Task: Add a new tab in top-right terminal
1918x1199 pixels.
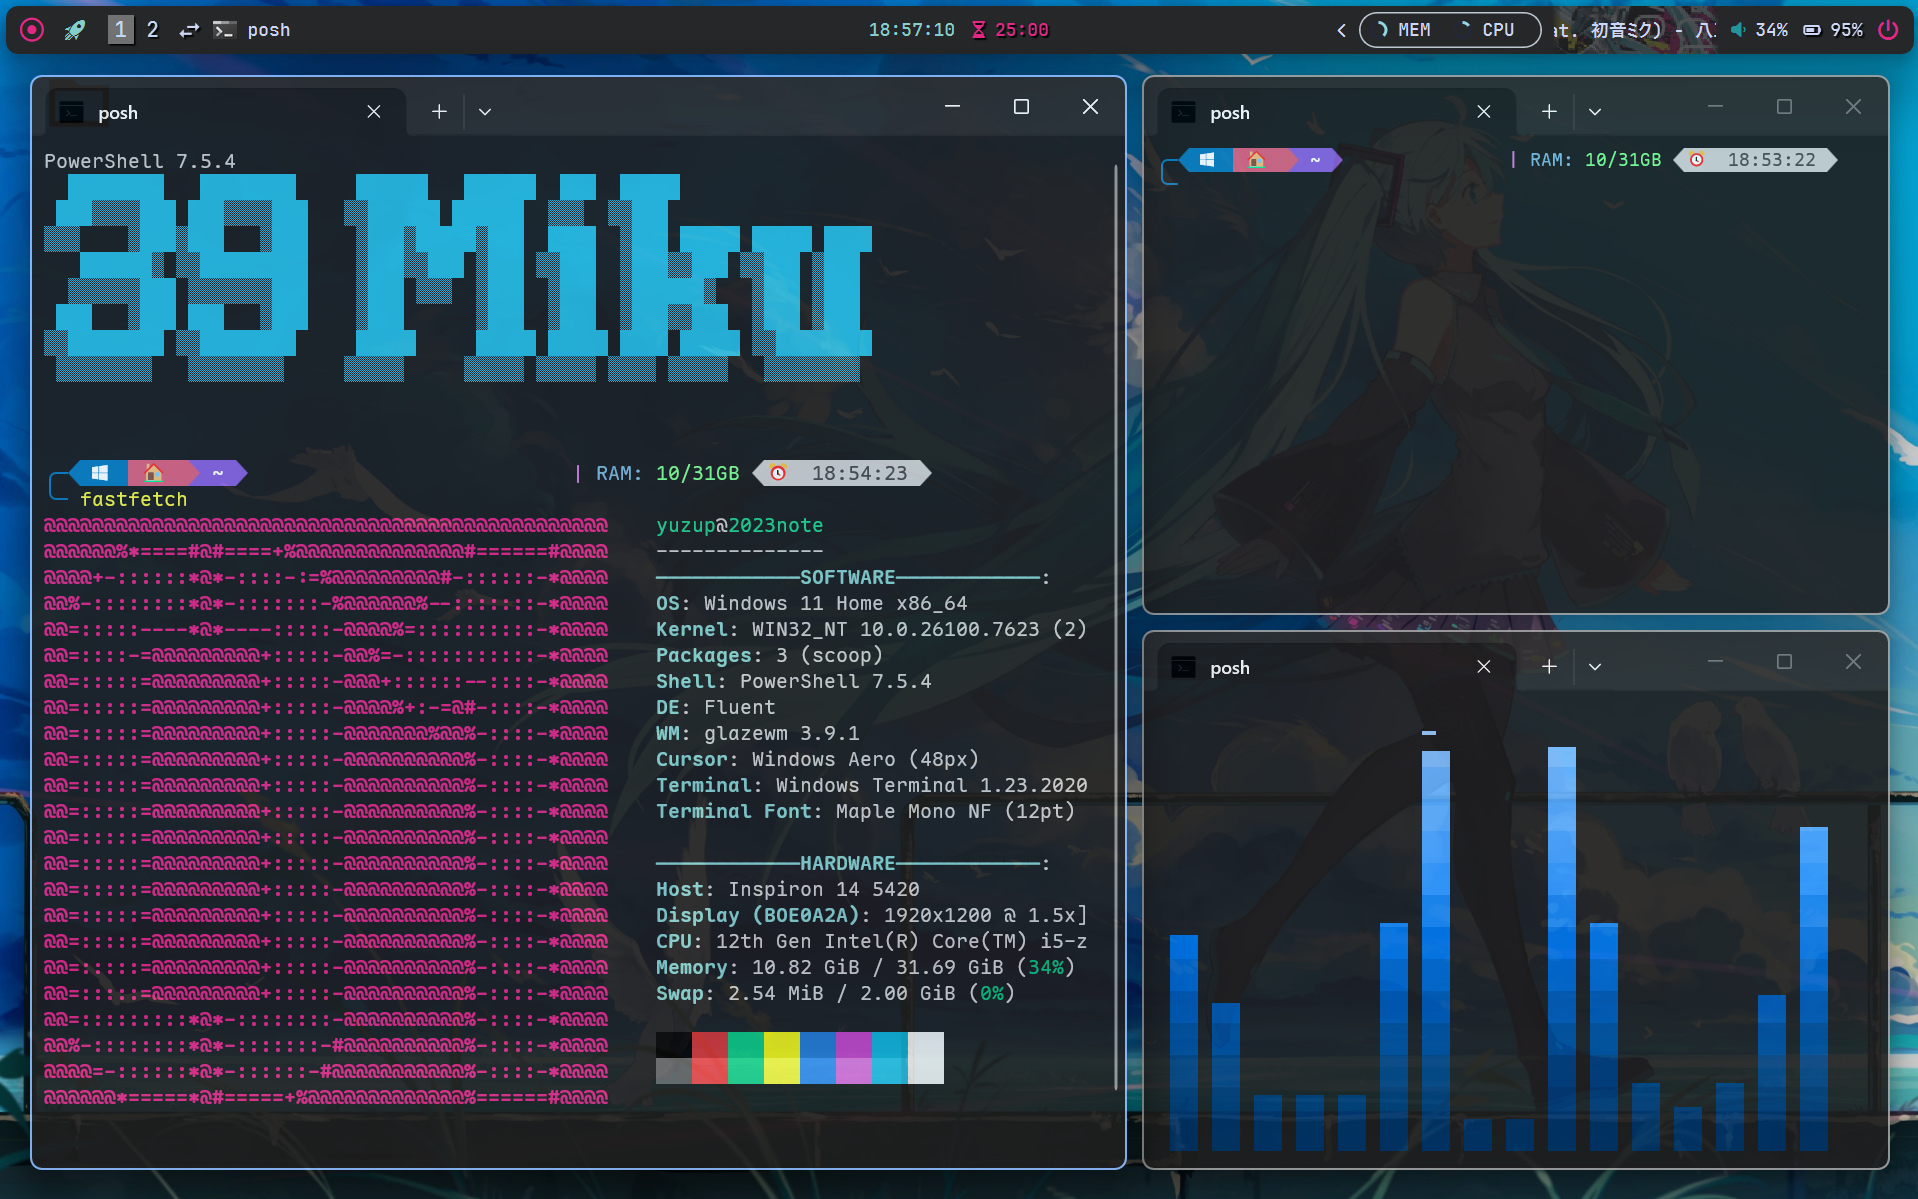Action: coord(1549,112)
